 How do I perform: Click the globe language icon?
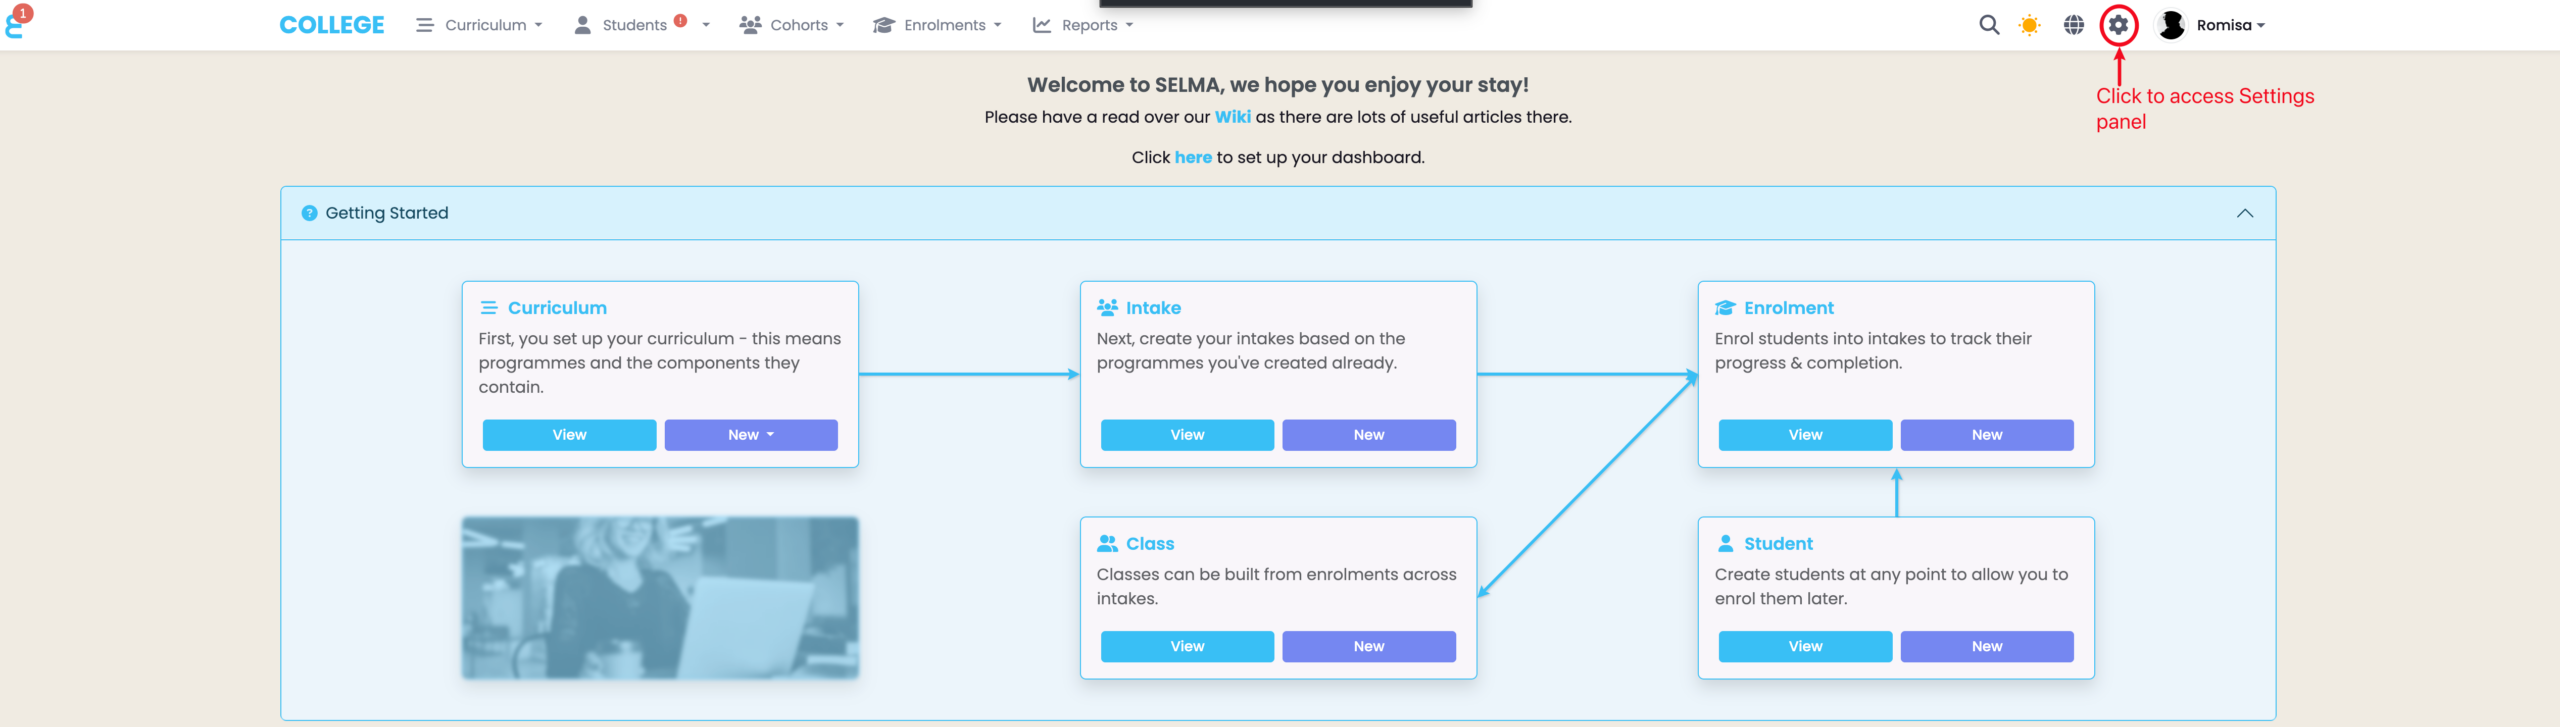coord(2074,25)
